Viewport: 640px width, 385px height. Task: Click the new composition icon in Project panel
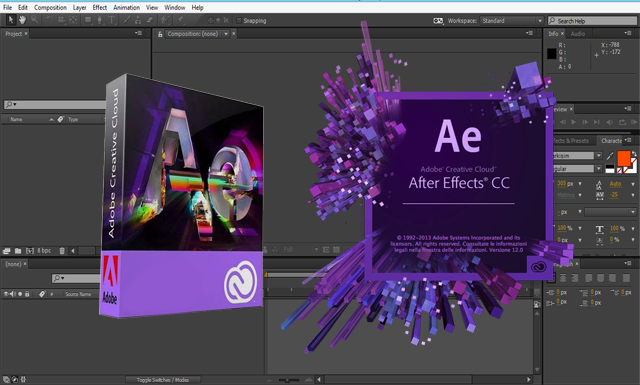pos(30,251)
